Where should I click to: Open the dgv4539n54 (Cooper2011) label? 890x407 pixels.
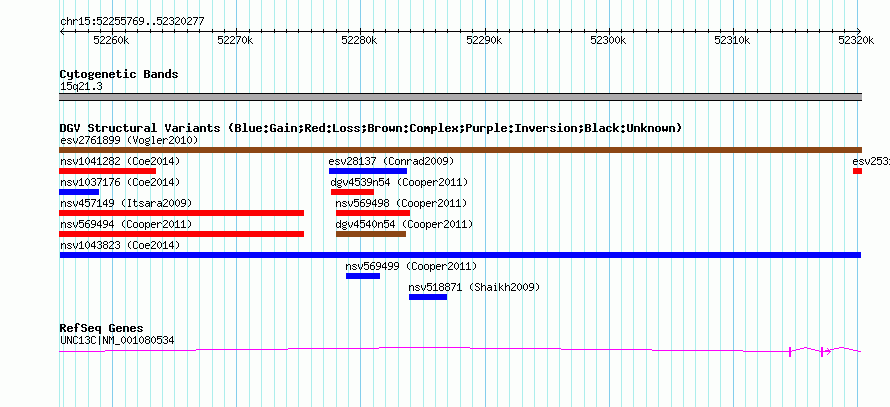pos(400,182)
